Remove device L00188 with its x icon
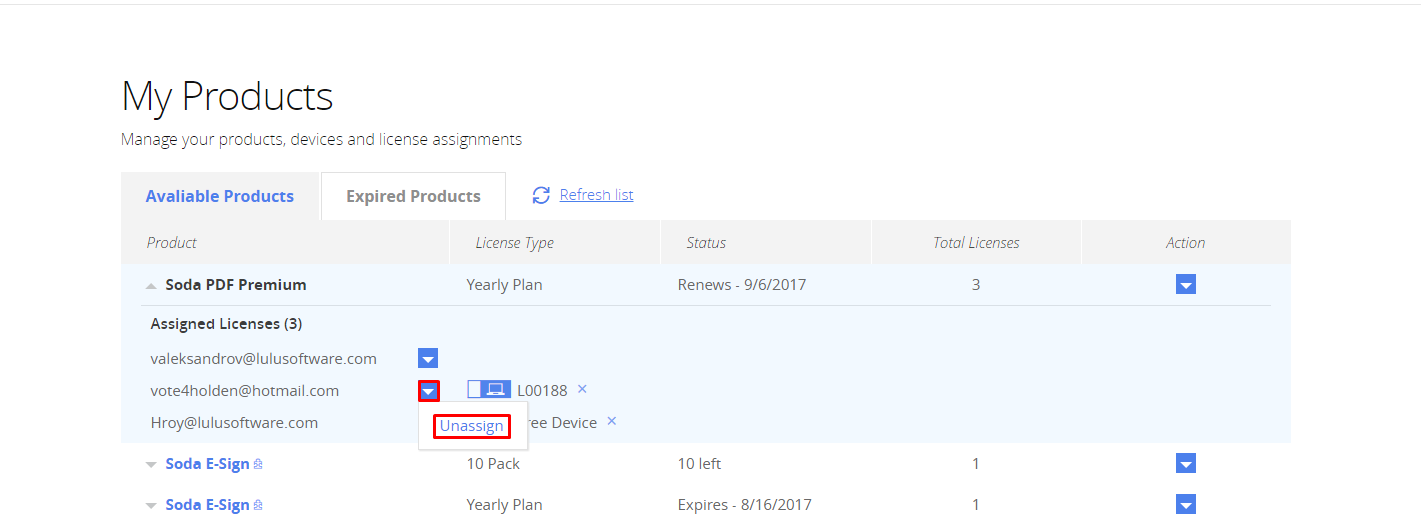 point(583,389)
